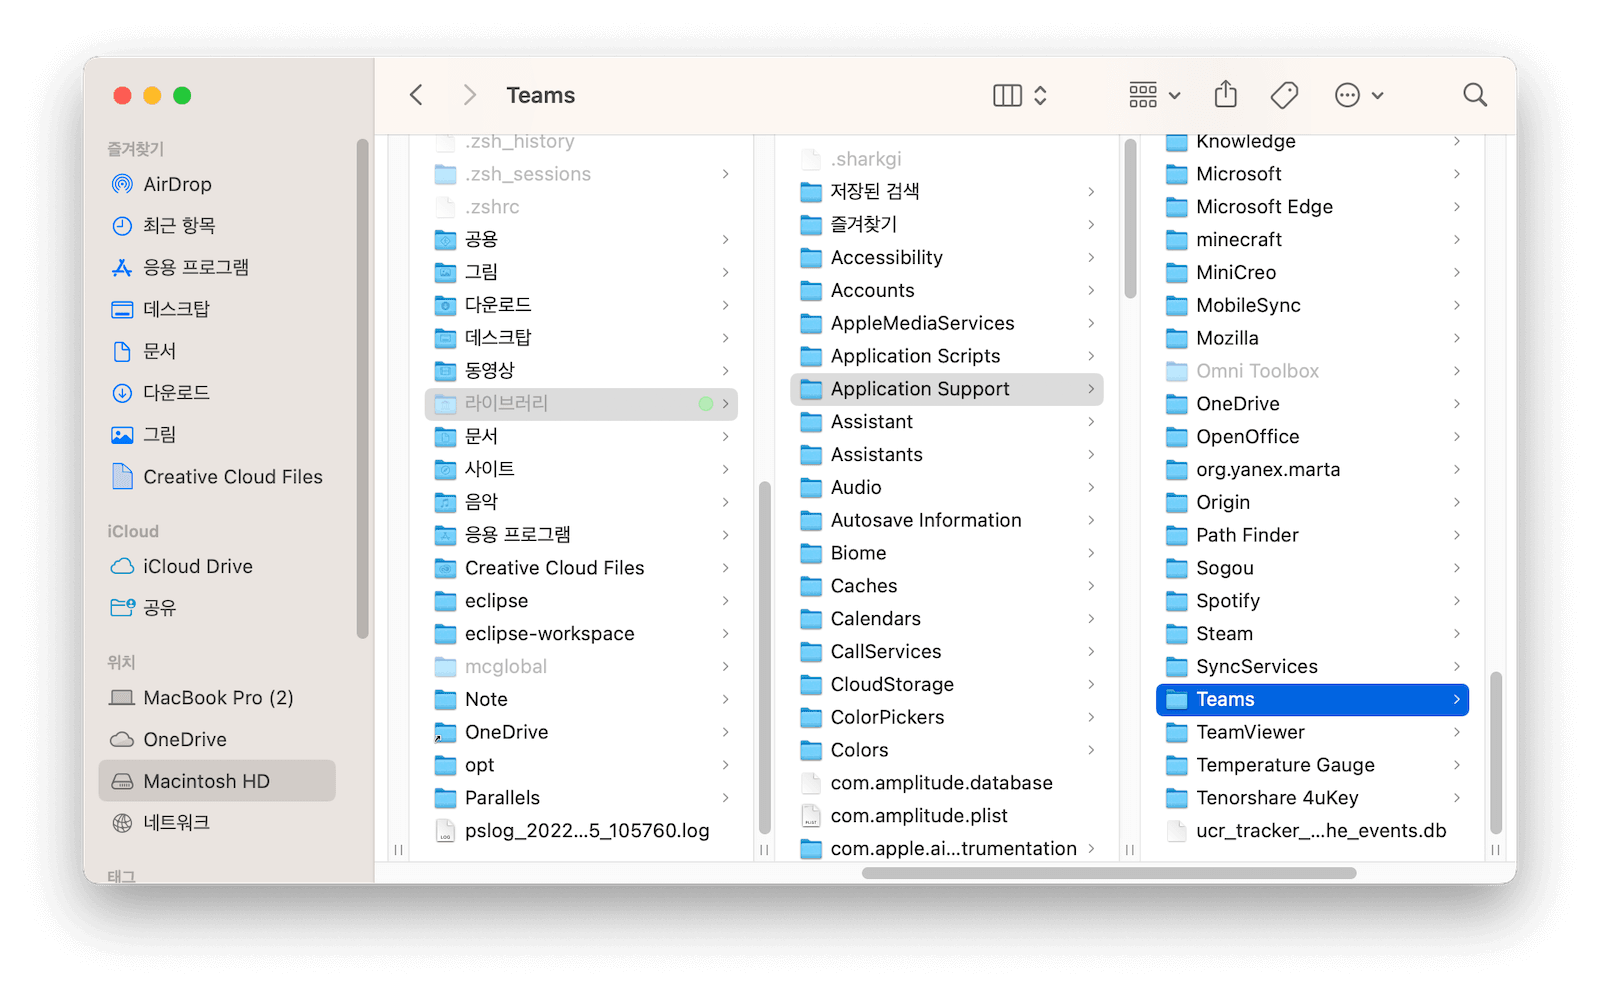Image resolution: width=1600 pixels, height=994 pixels.
Task: Open 다운로드 in the sidebar
Action: coord(218,393)
